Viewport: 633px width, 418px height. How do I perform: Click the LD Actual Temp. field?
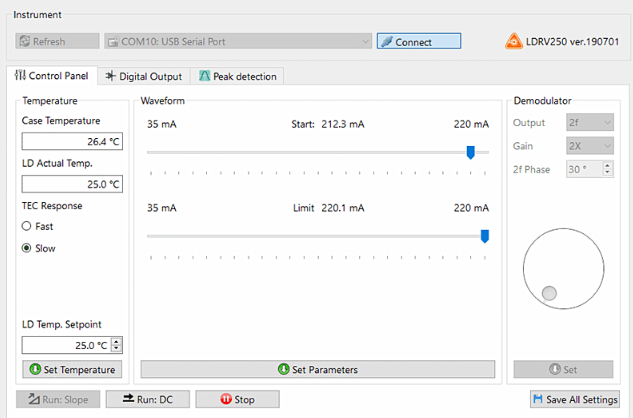tap(72, 184)
